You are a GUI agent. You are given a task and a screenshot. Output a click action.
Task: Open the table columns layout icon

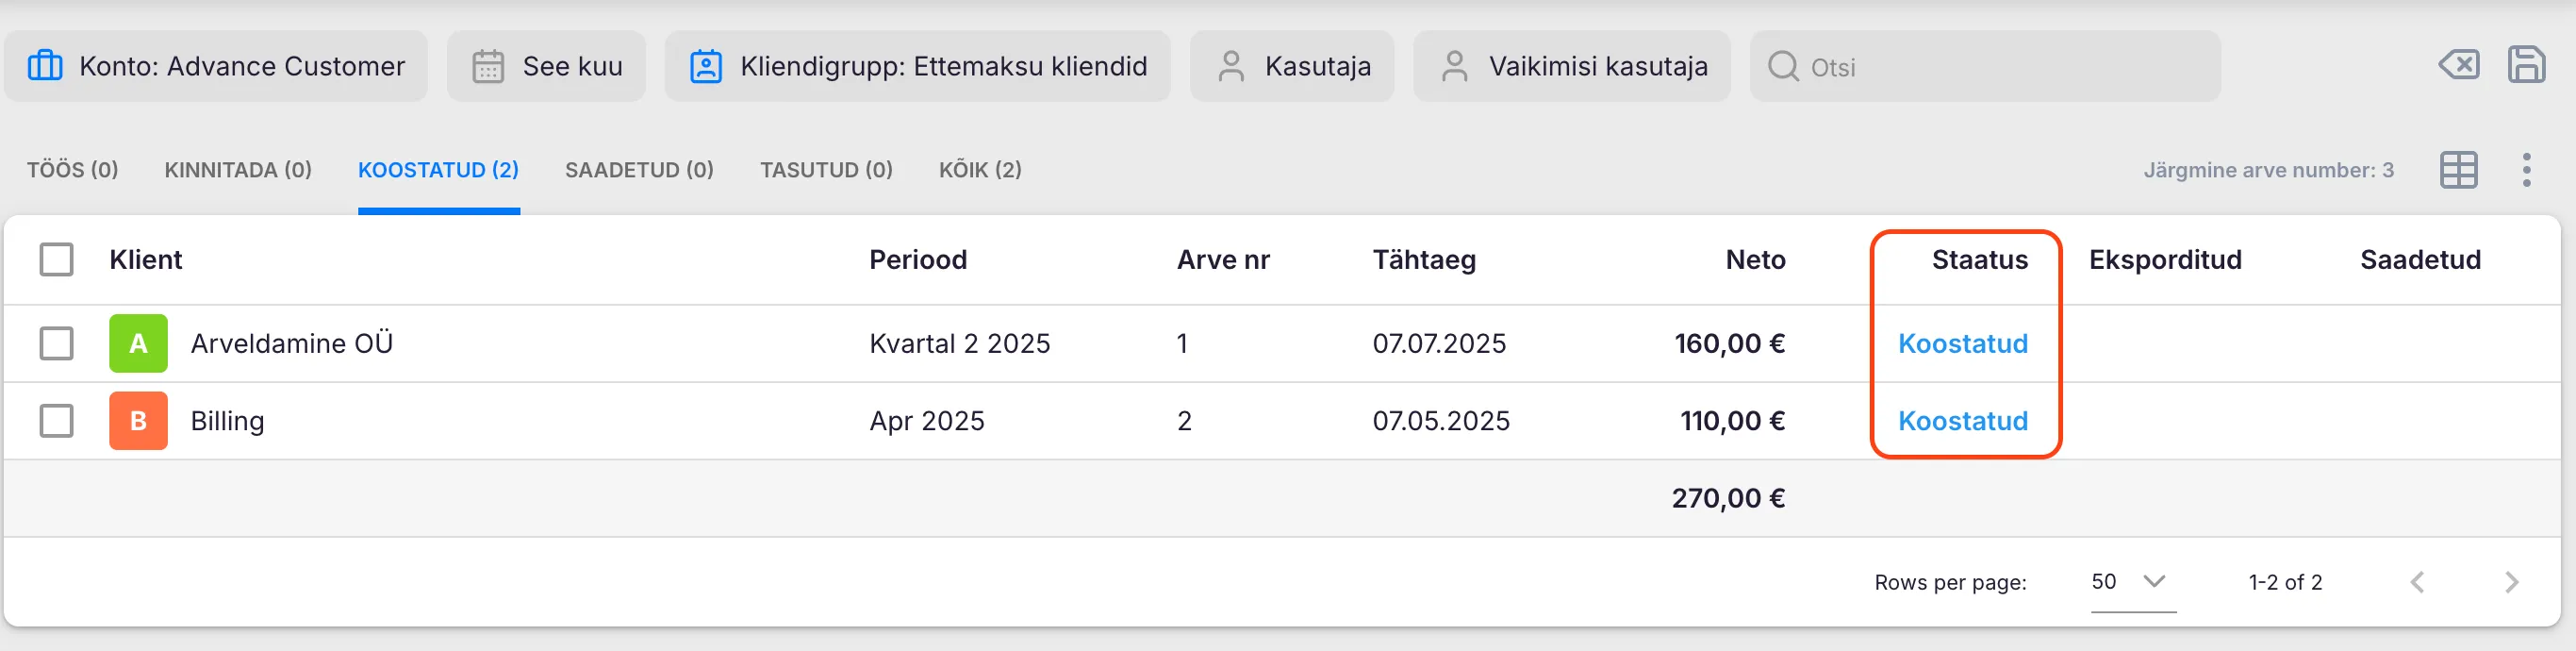point(2458,170)
